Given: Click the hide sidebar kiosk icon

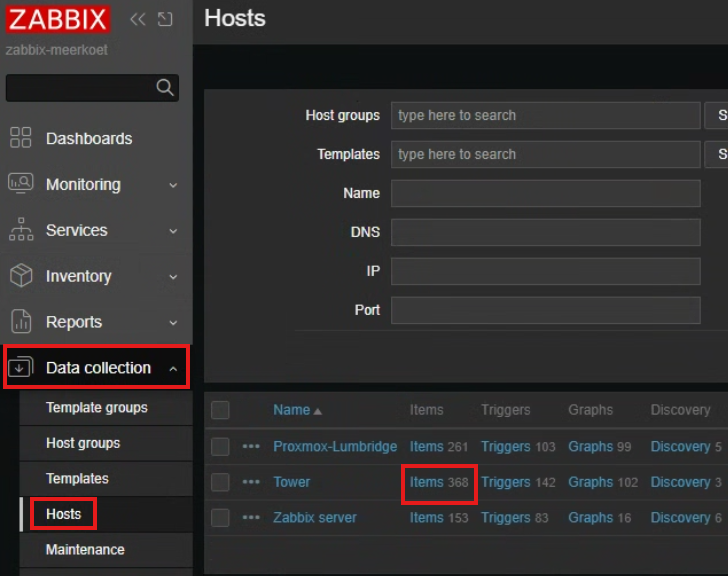Looking at the screenshot, I should tap(165, 19).
